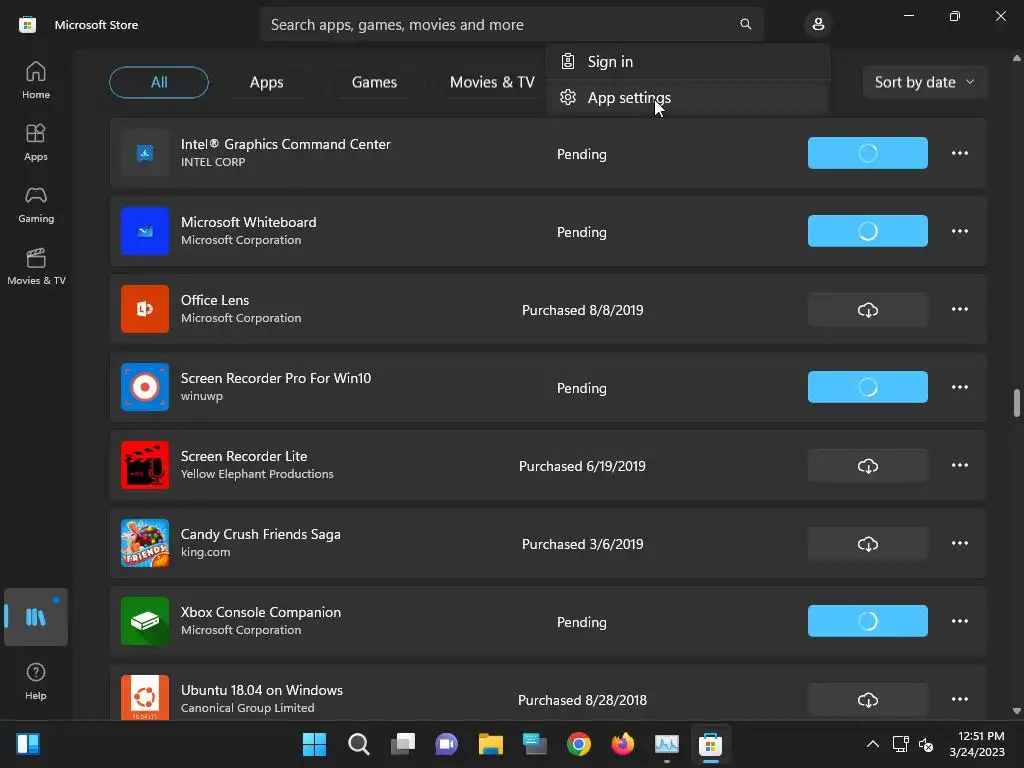
Task: Click pending progress button for Microsoft Whiteboard
Action: [867, 231]
